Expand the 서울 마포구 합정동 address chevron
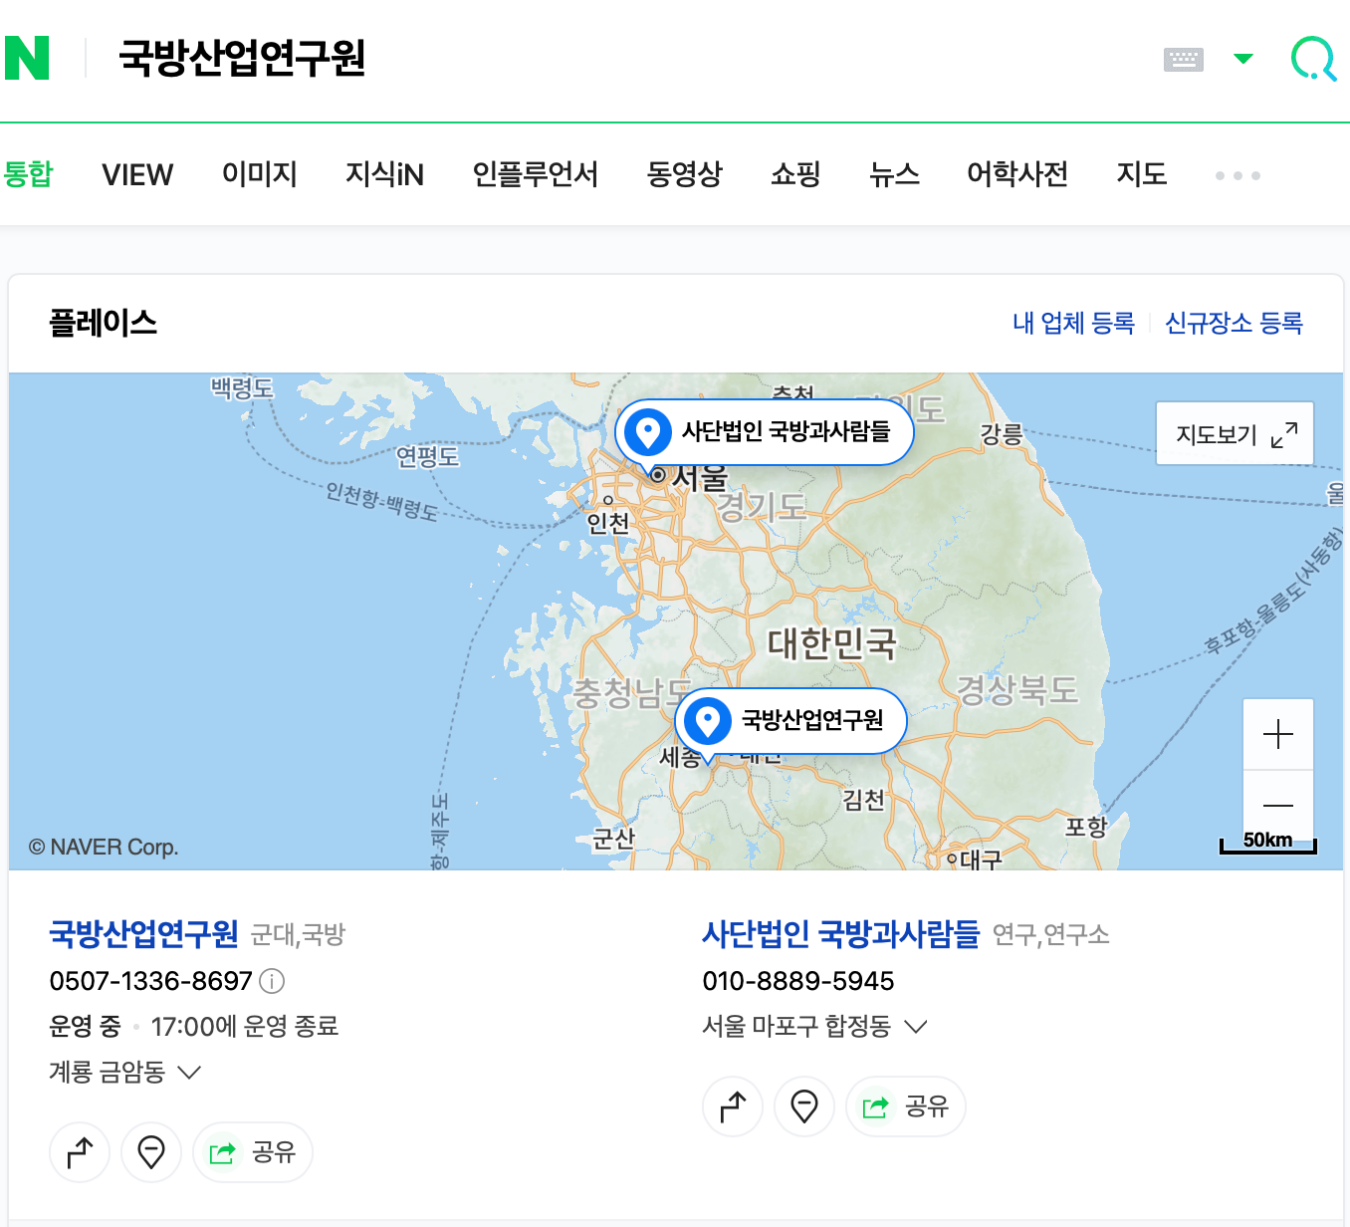Viewport: 1350px width, 1227px height. [915, 1027]
